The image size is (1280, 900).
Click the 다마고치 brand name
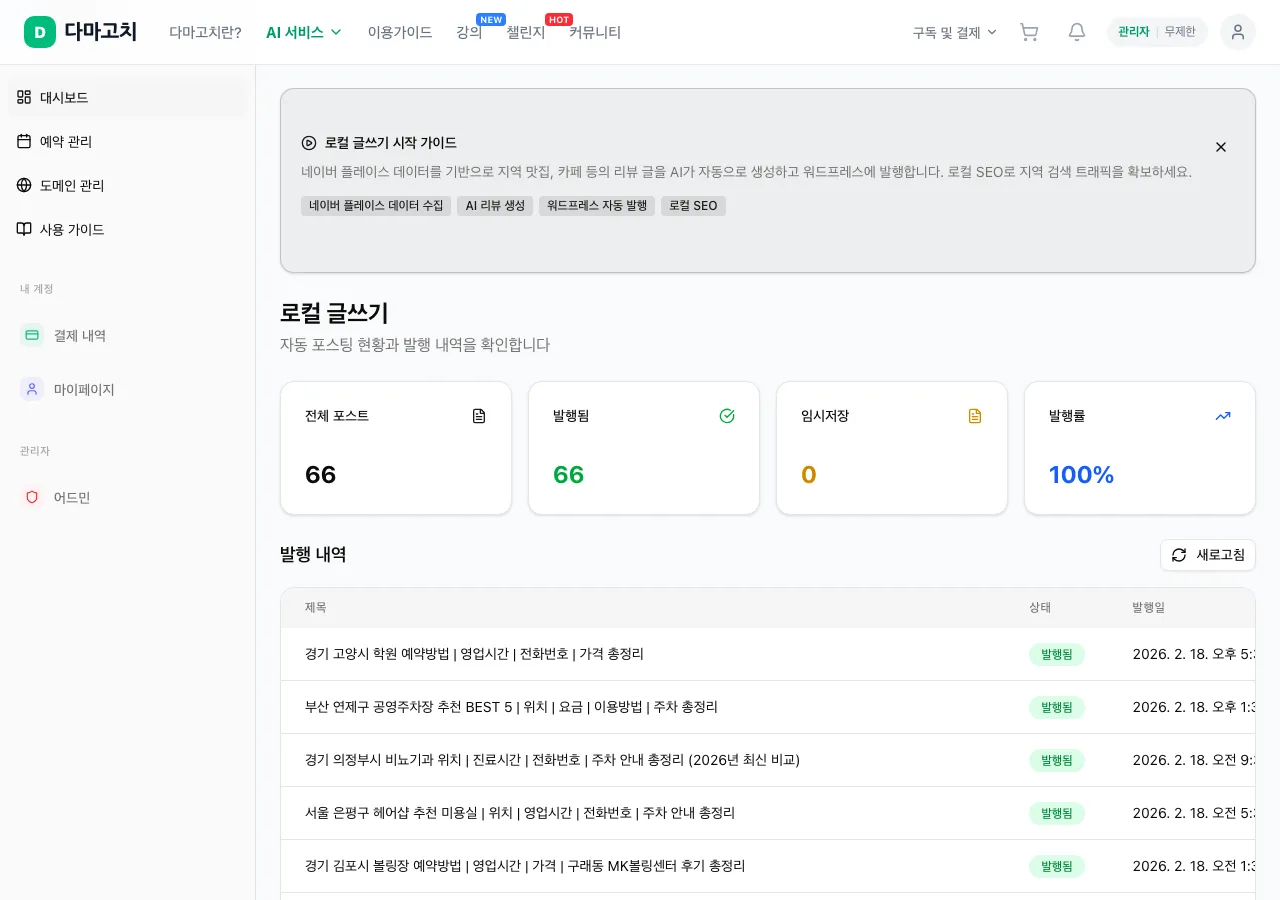click(x=100, y=32)
